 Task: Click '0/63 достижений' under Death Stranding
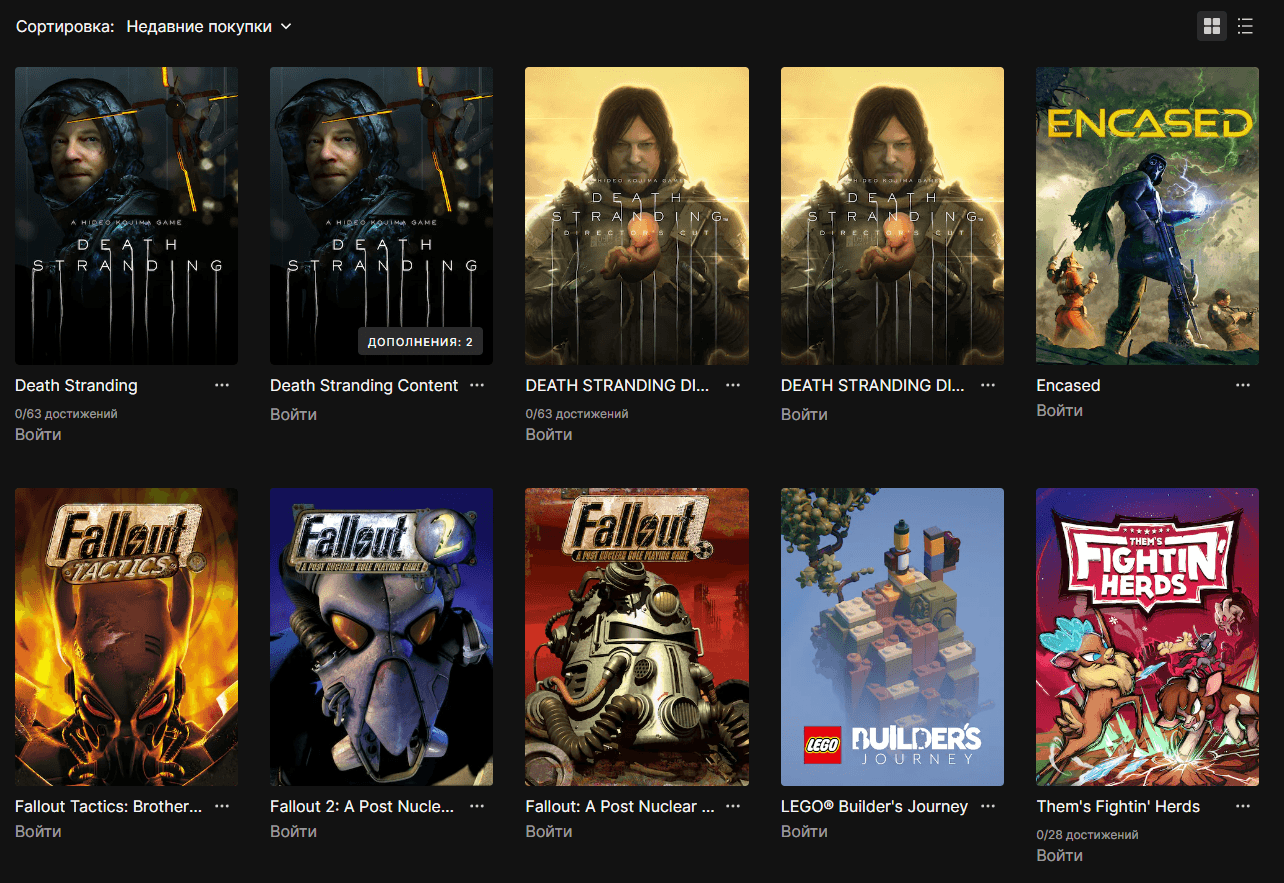click(x=66, y=413)
